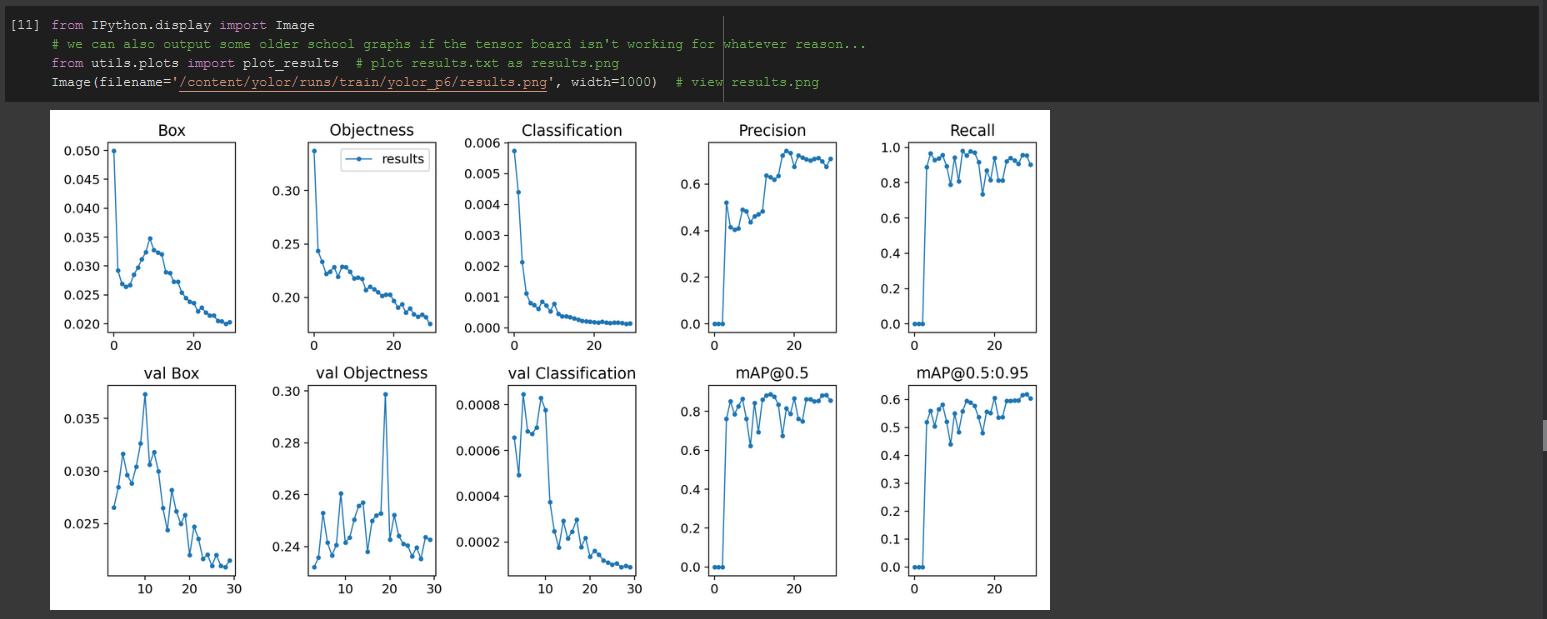Click the plot title reading only 'Box'
The image size is (1547, 619).
pyautogui.click(x=172, y=131)
